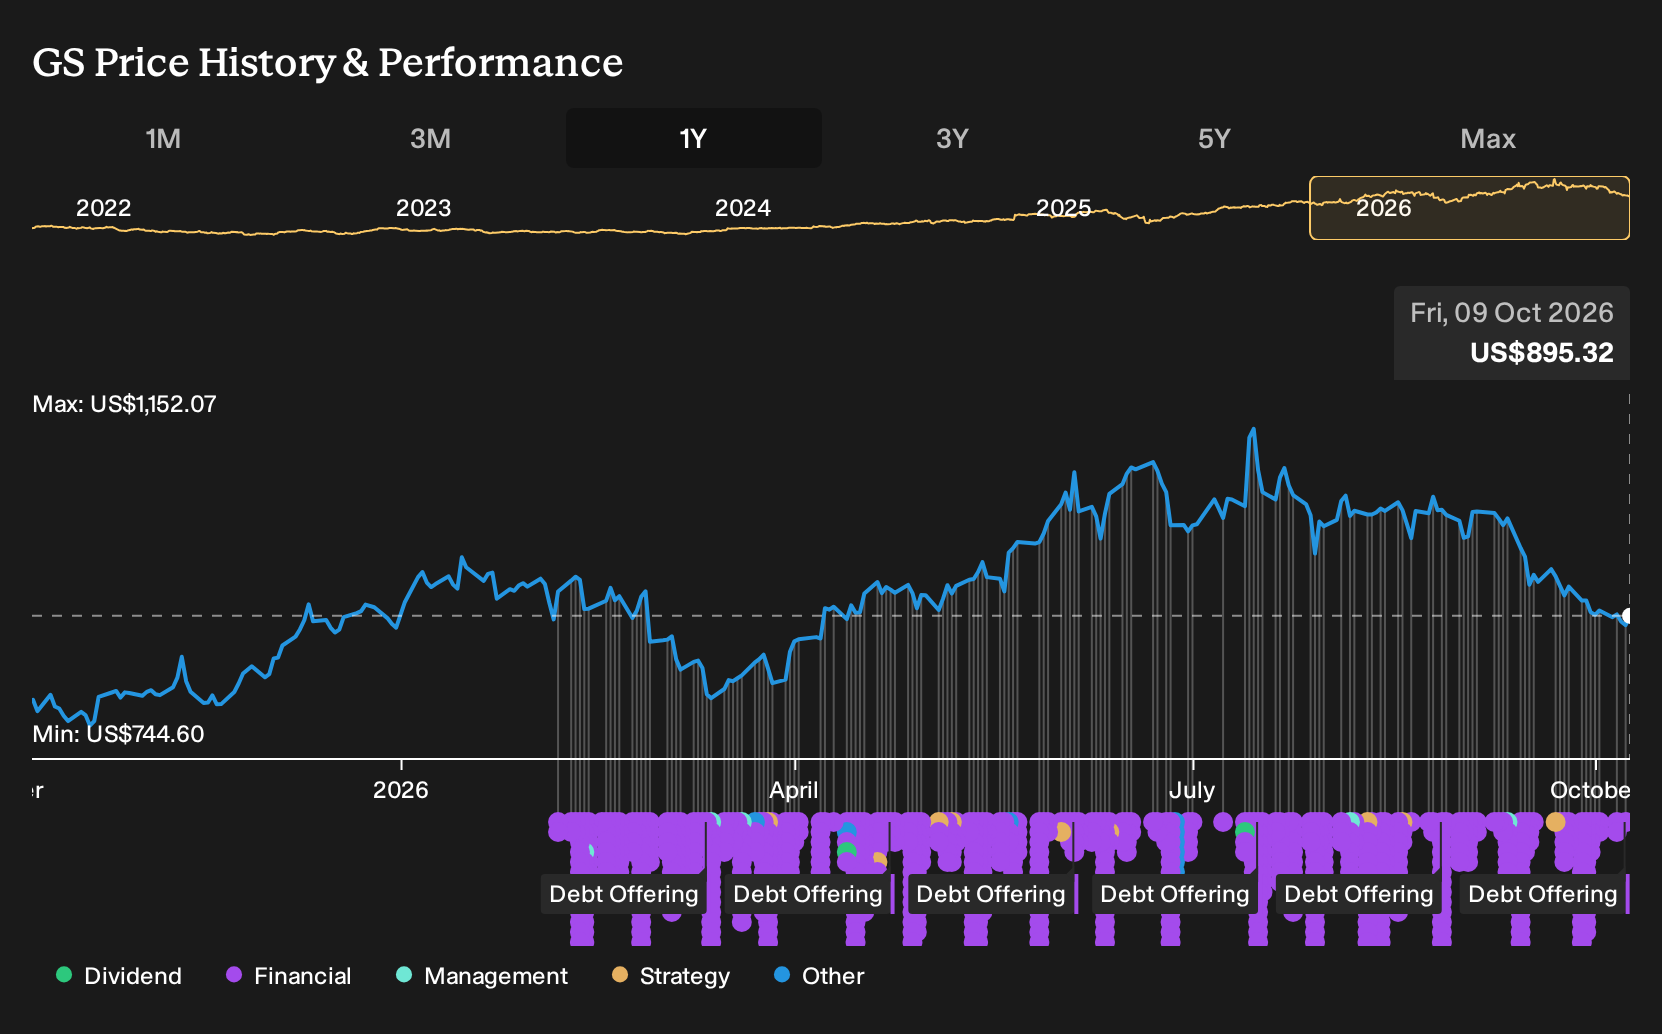Select the 1Y time range tab
Viewport: 1662px width, 1034px height.
click(693, 138)
